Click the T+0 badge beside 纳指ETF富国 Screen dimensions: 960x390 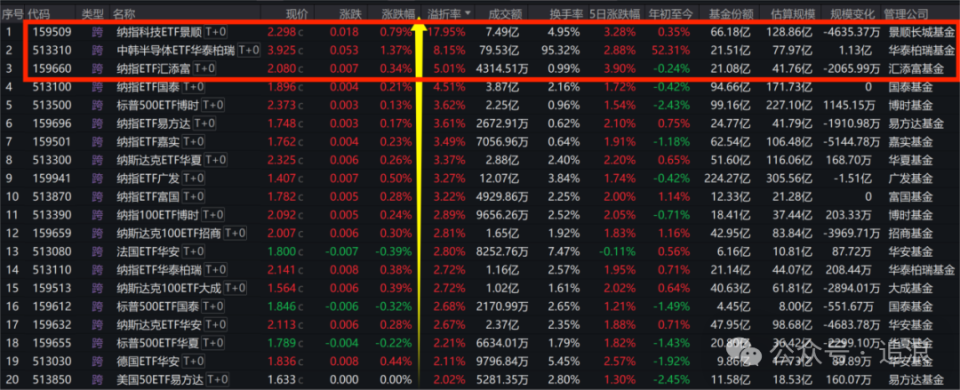click(193, 197)
